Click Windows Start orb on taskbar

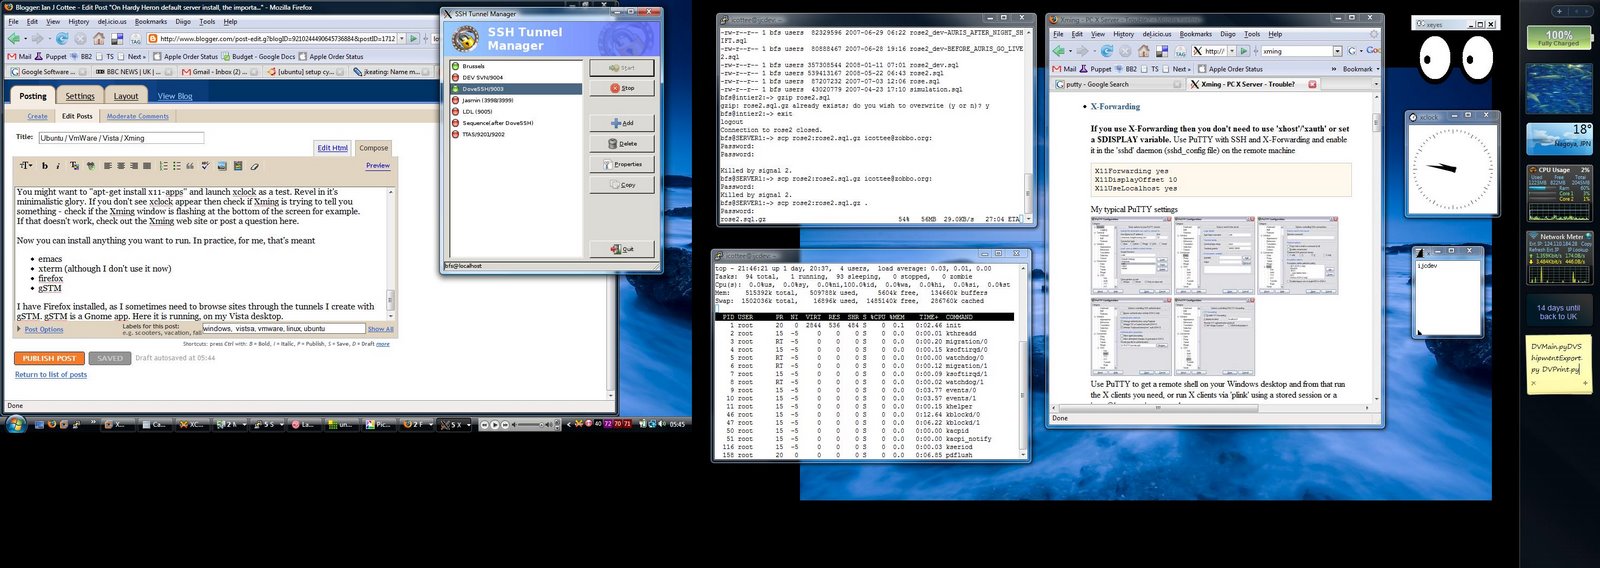15,424
